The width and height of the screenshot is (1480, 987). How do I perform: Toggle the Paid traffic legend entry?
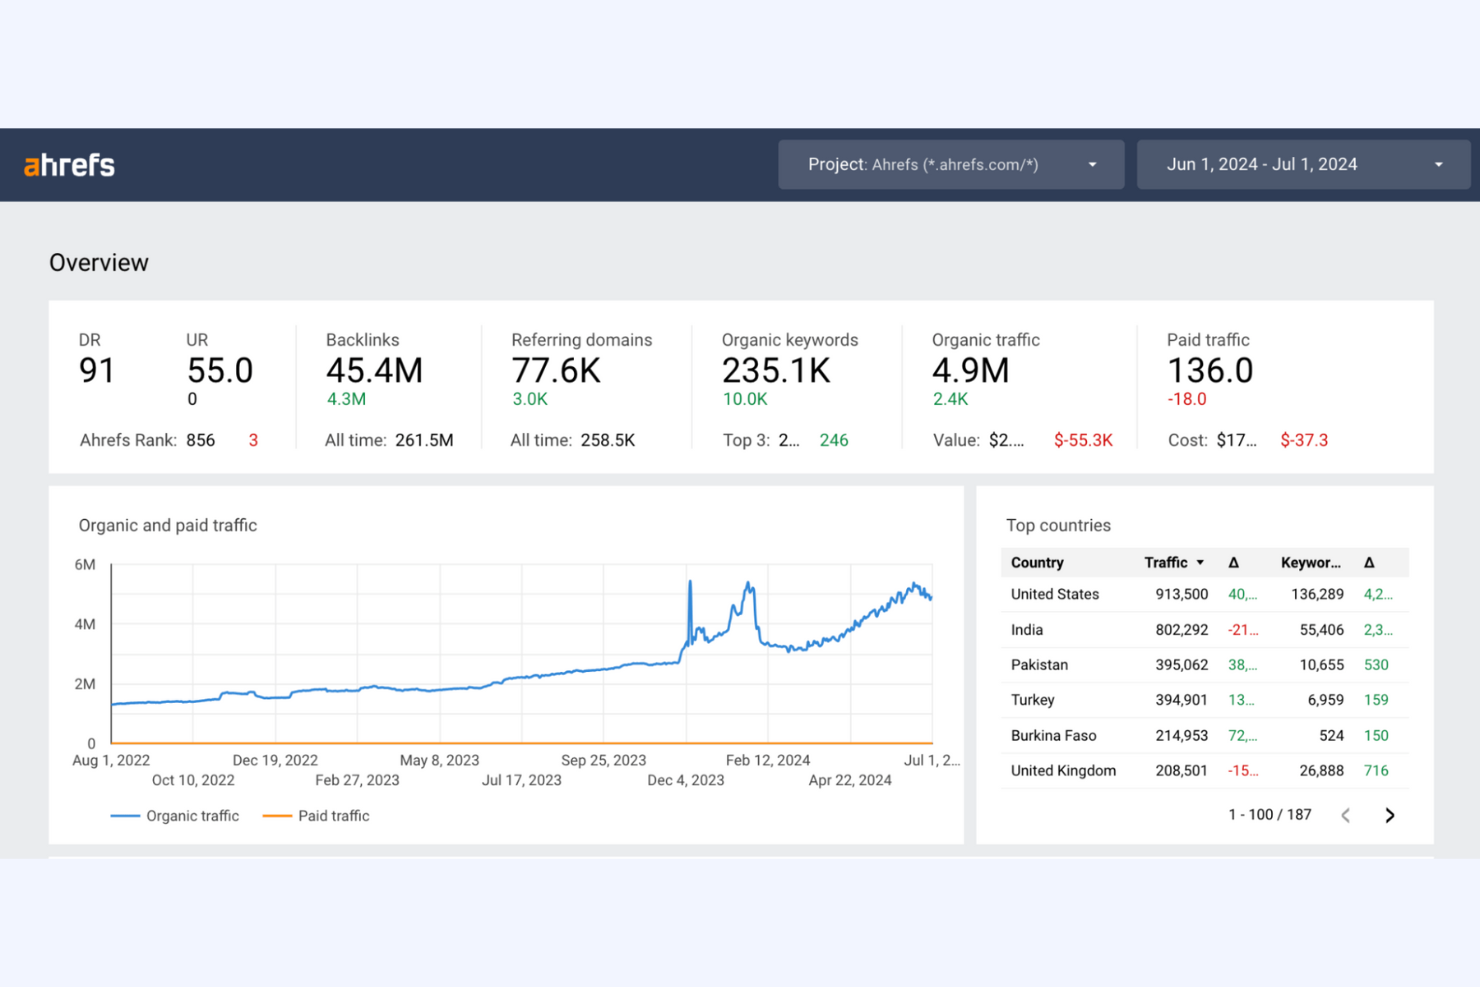coord(316,815)
